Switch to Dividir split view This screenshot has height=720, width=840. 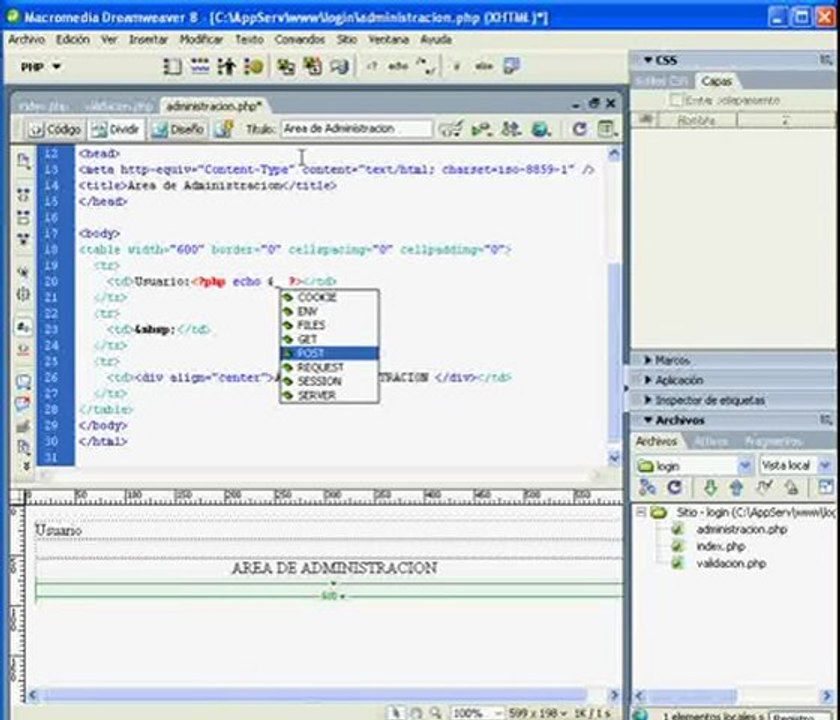116,129
